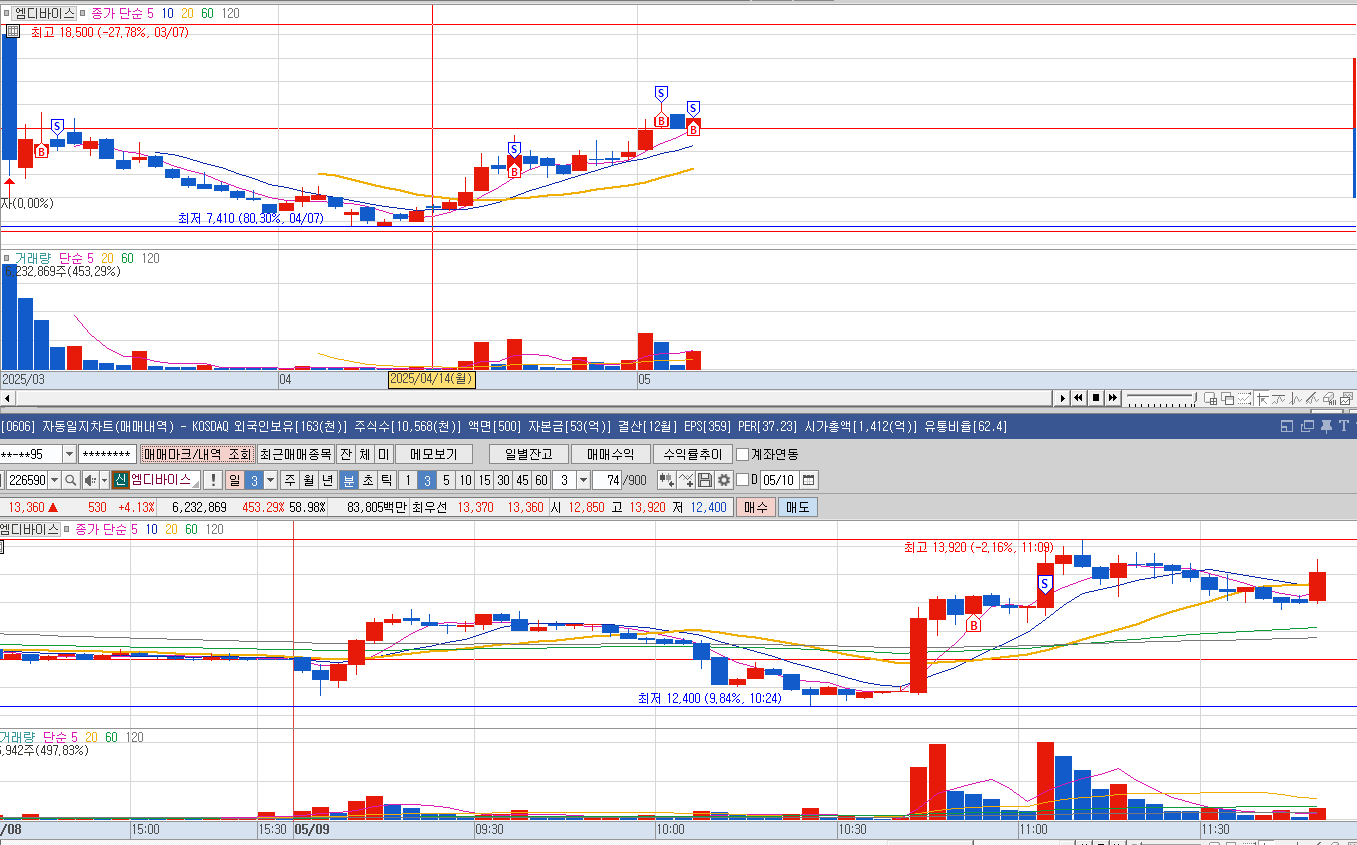Click the add indicator chart icon

click(x=665, y=480)
